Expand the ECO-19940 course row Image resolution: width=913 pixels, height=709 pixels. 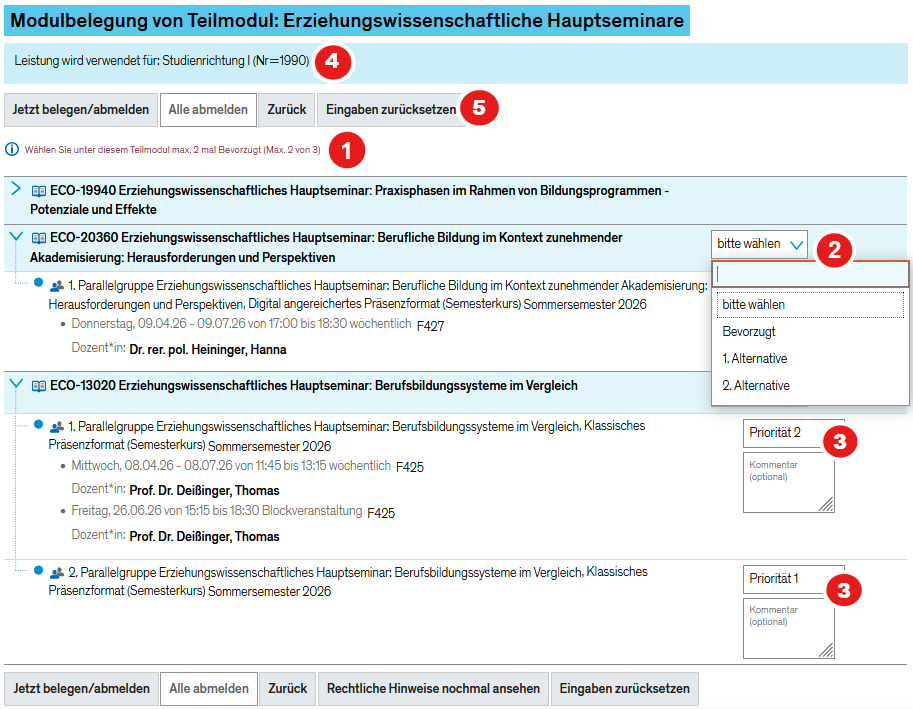point(15,189)
